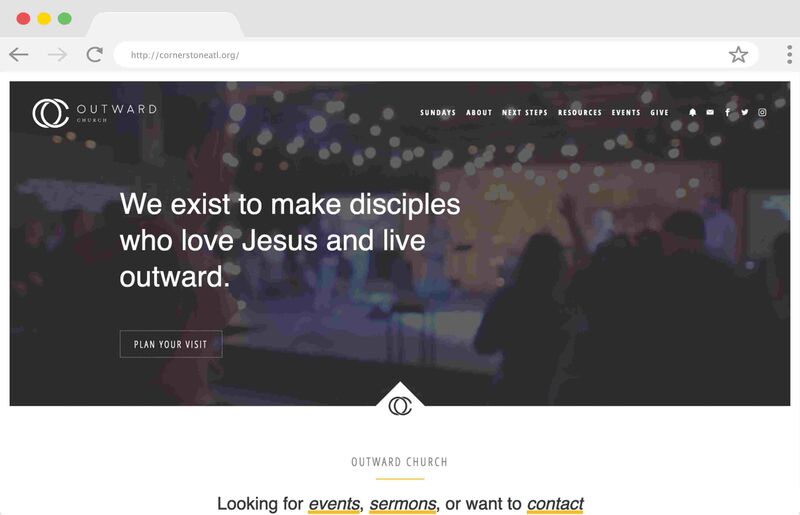Visit the Facebook icon link

[727, 112]
